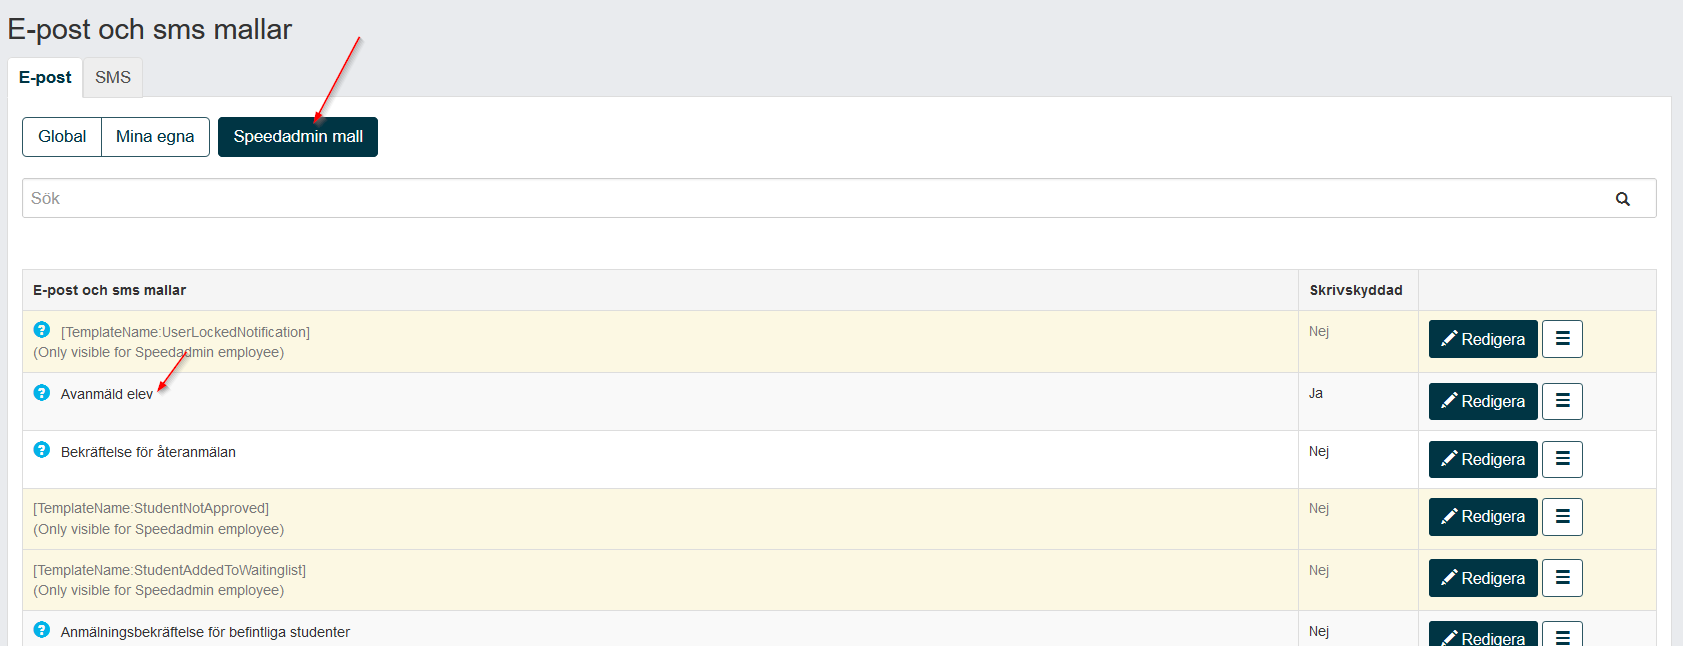Click help icon next to Avanmäld elev

(x=41, y=392)
